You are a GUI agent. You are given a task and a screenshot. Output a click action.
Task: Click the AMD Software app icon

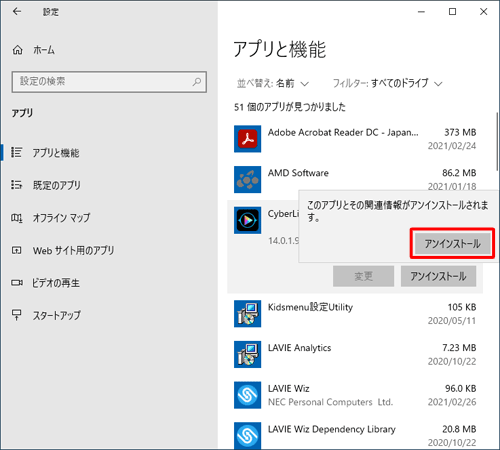tap(247, 179)
